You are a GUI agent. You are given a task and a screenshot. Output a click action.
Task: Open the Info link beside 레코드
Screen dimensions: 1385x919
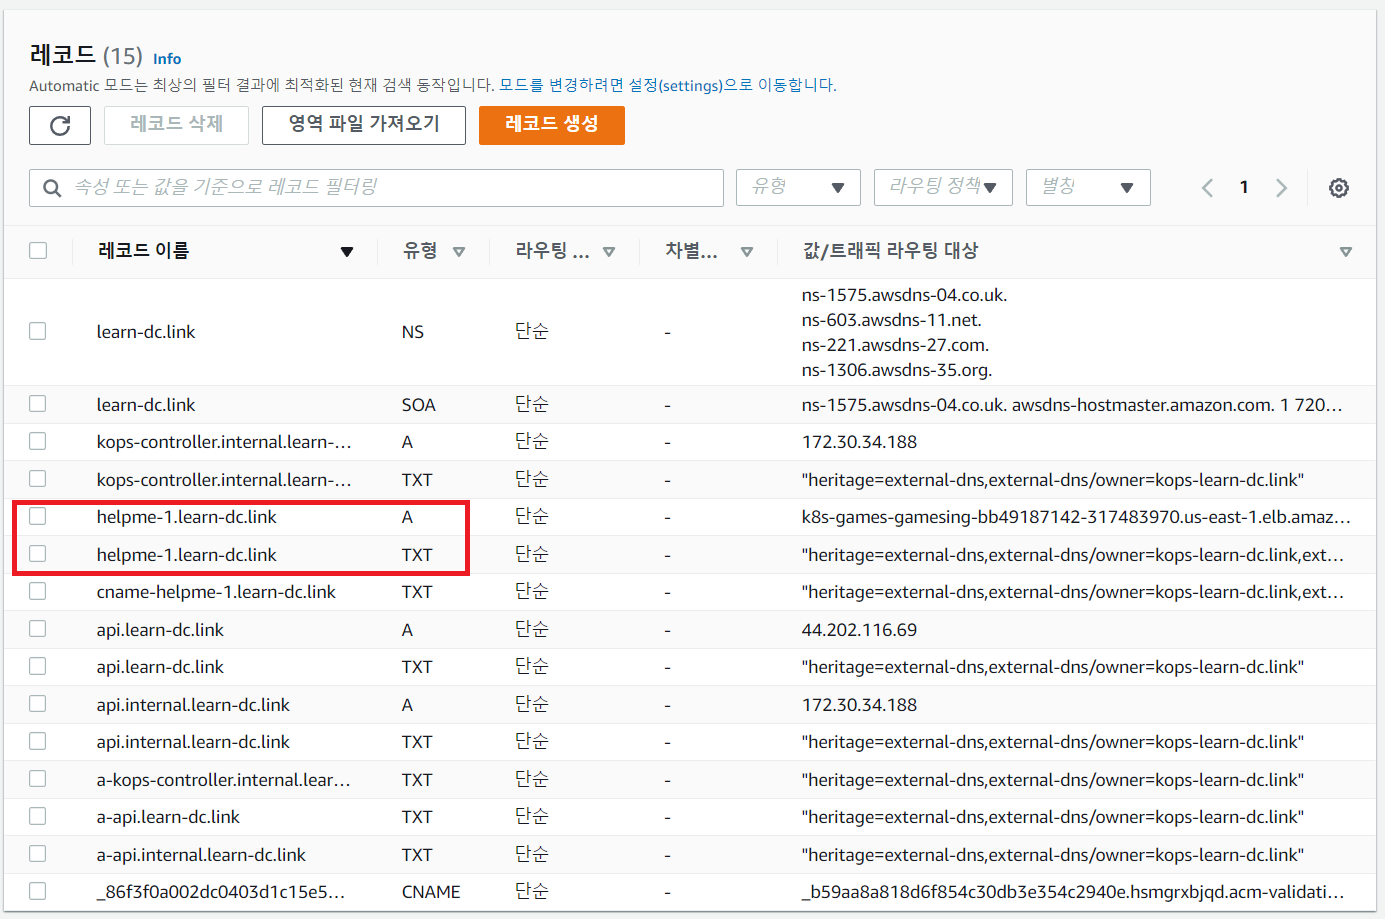[x=167, y=59]
